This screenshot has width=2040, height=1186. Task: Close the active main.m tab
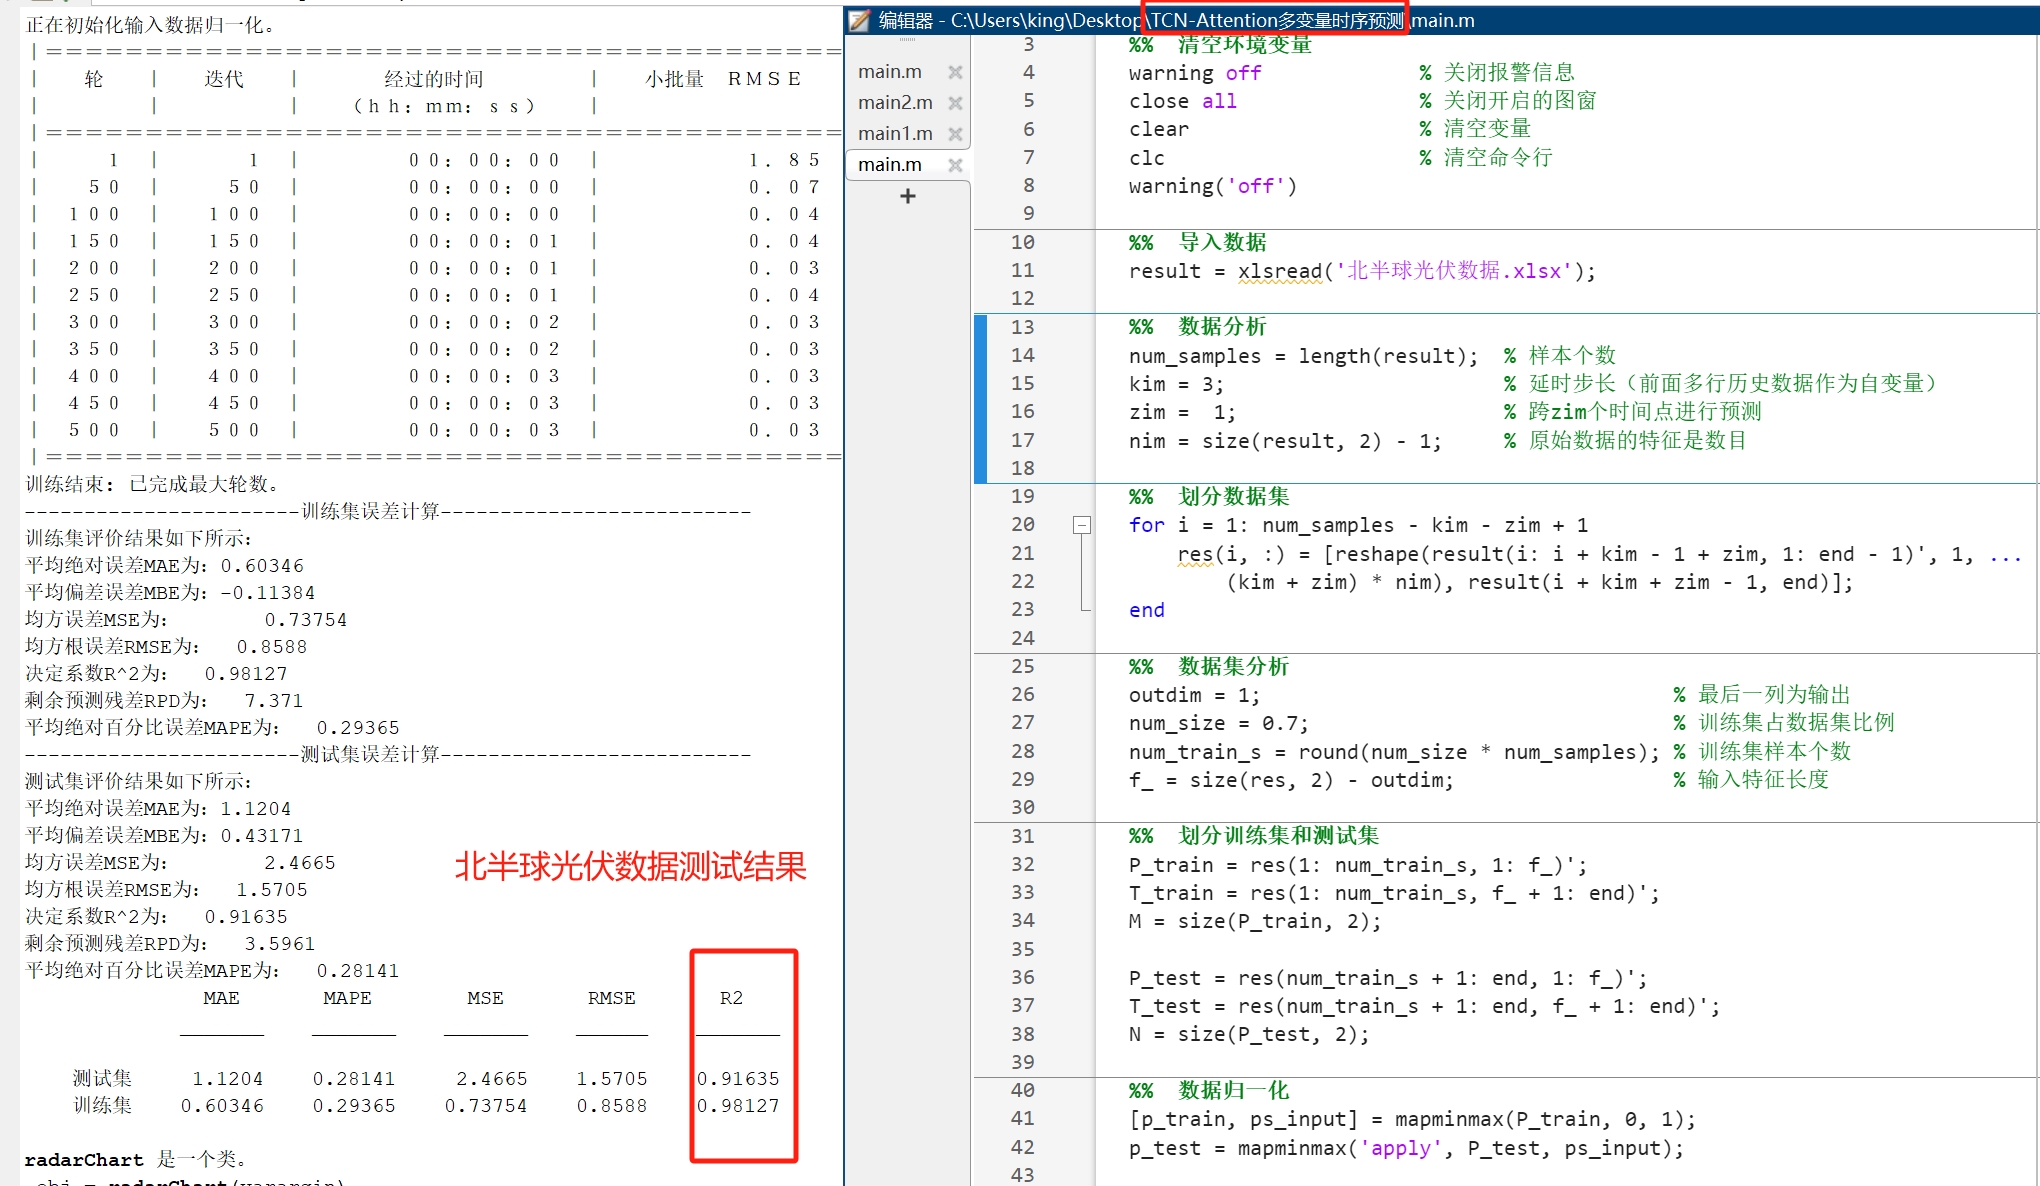point(955,164)
